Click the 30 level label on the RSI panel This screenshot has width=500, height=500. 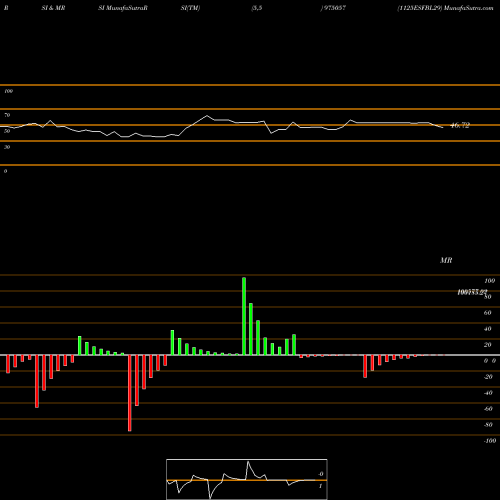[x=7, y=147]
